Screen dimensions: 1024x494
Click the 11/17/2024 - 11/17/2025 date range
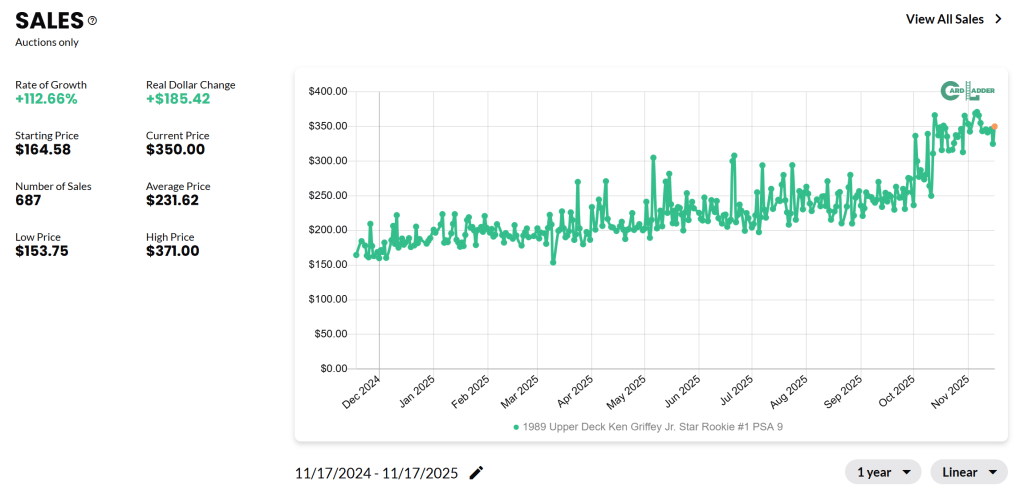pyautogui.click(x=376, y=473)
